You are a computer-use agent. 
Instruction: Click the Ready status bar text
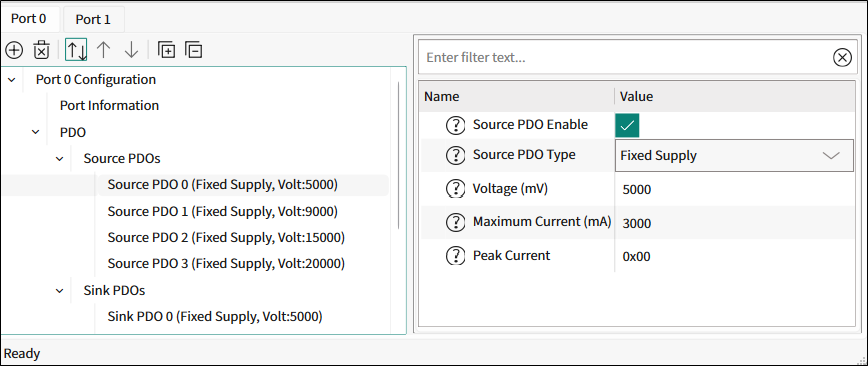point(22,353)
